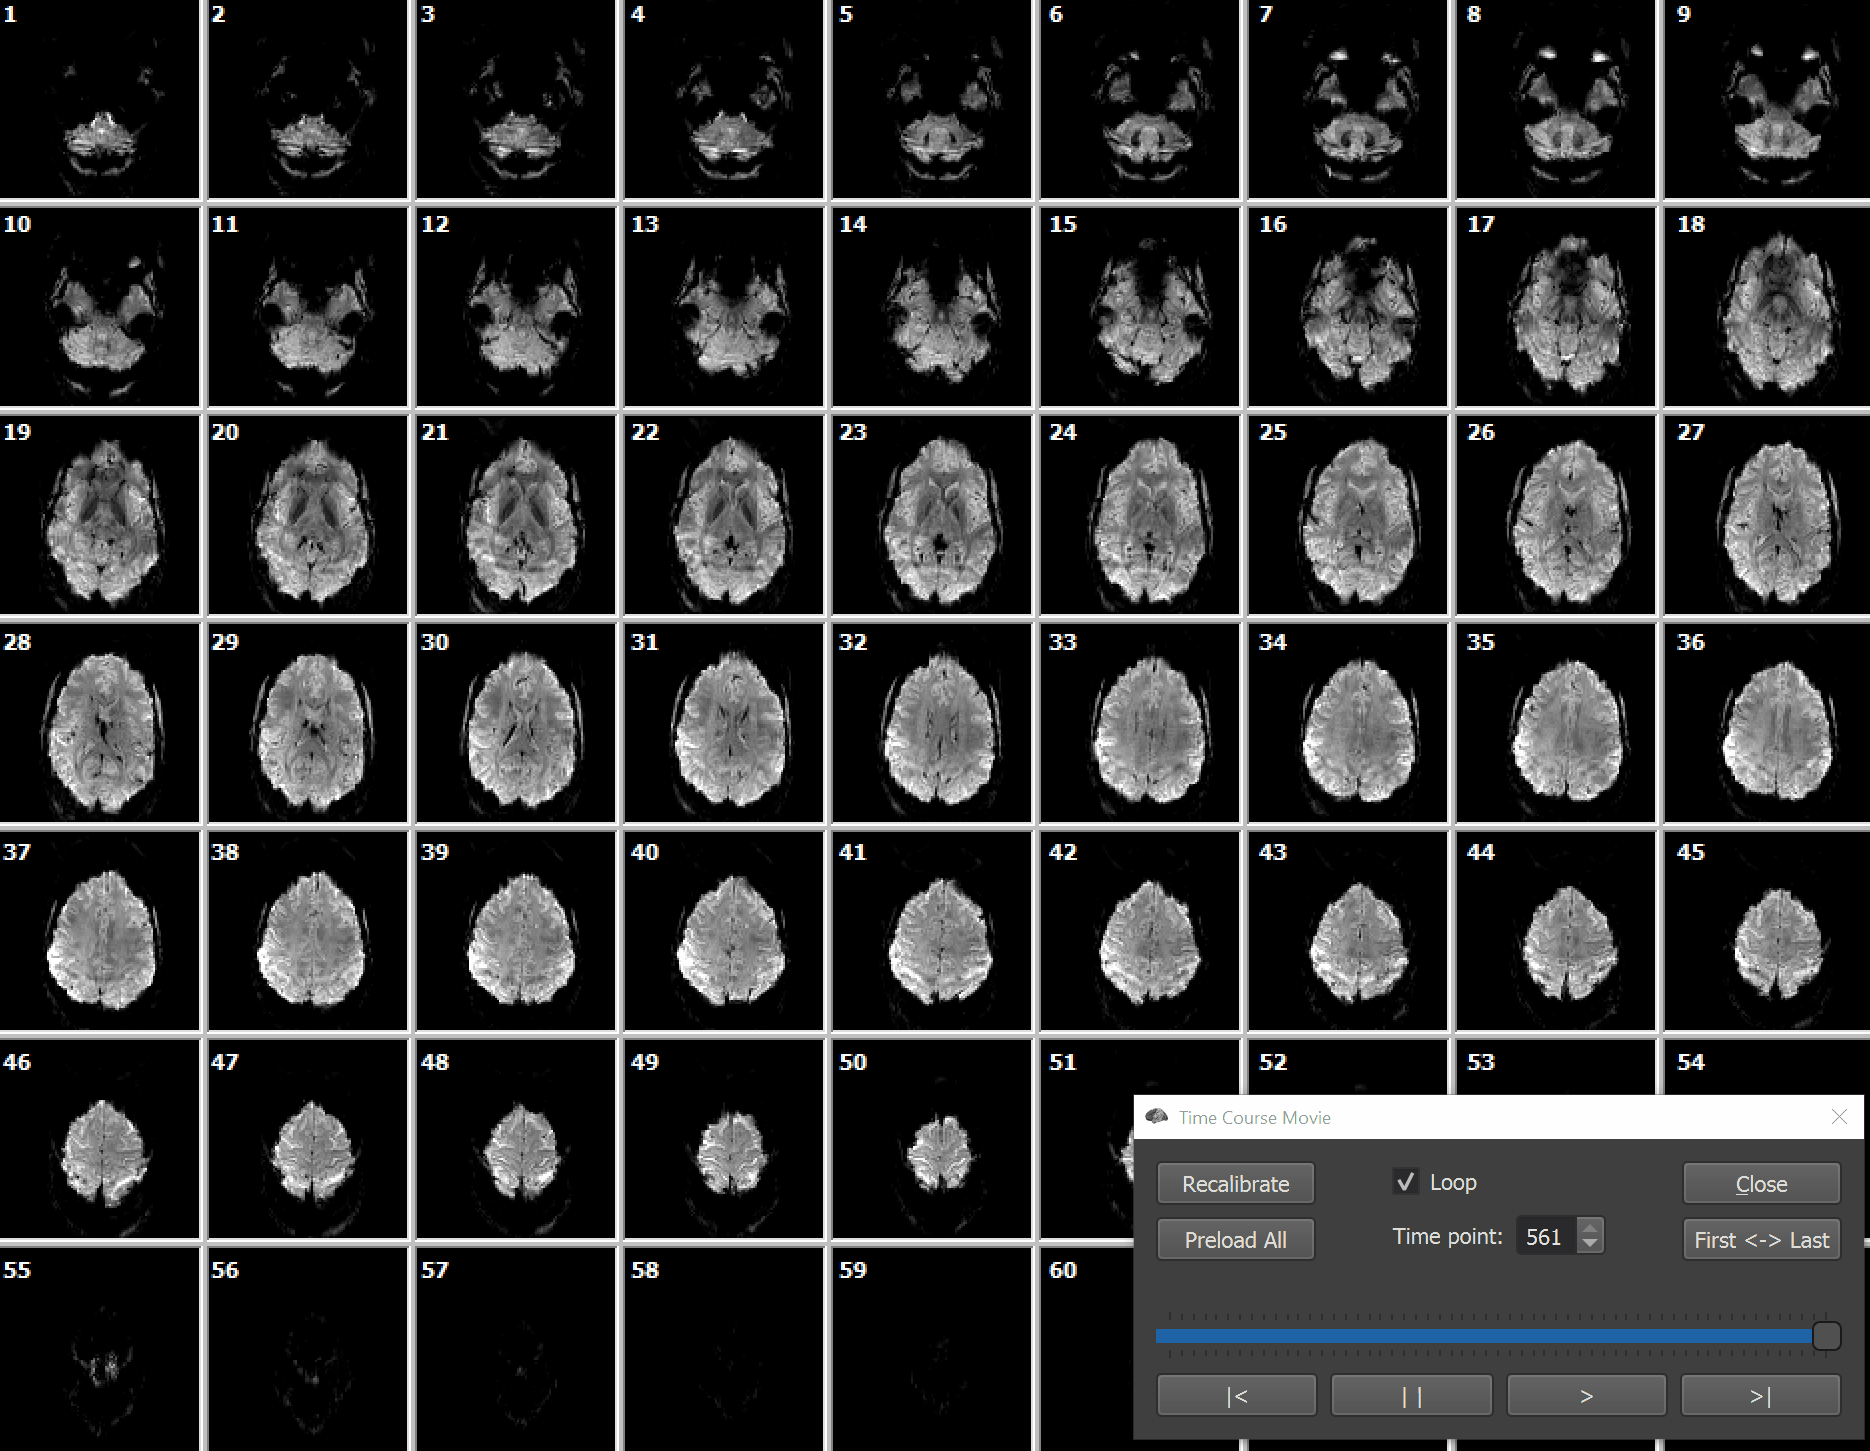1870x1451 pixels.
Task: Select slice 22 thumbnail
Action: [723, 515]
